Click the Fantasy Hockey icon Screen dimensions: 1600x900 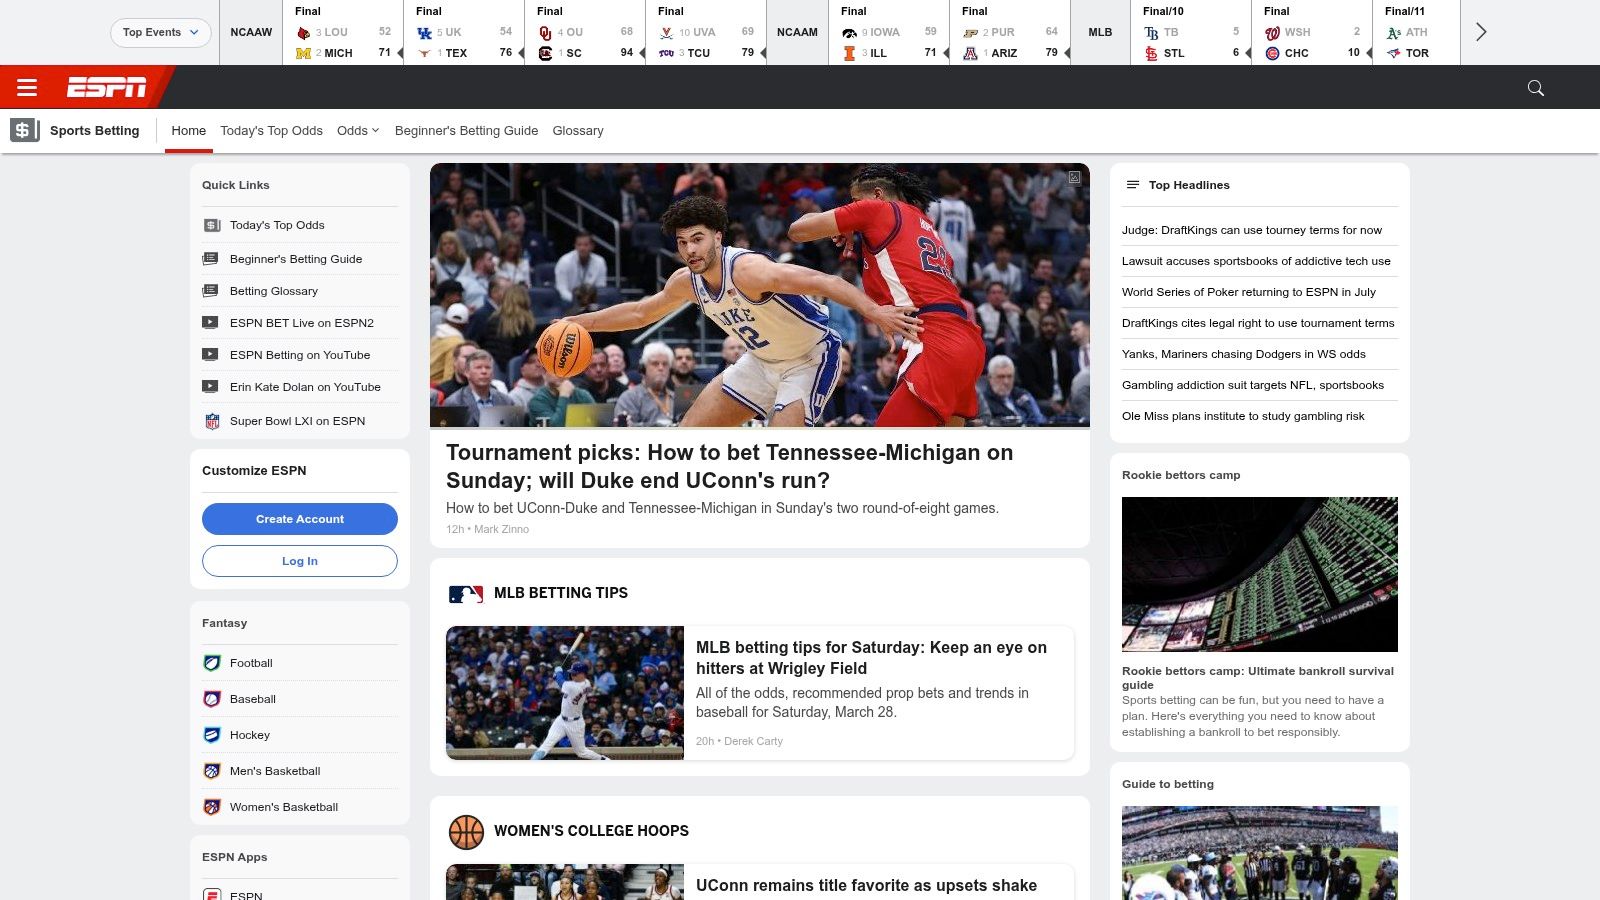coord(212,735)
